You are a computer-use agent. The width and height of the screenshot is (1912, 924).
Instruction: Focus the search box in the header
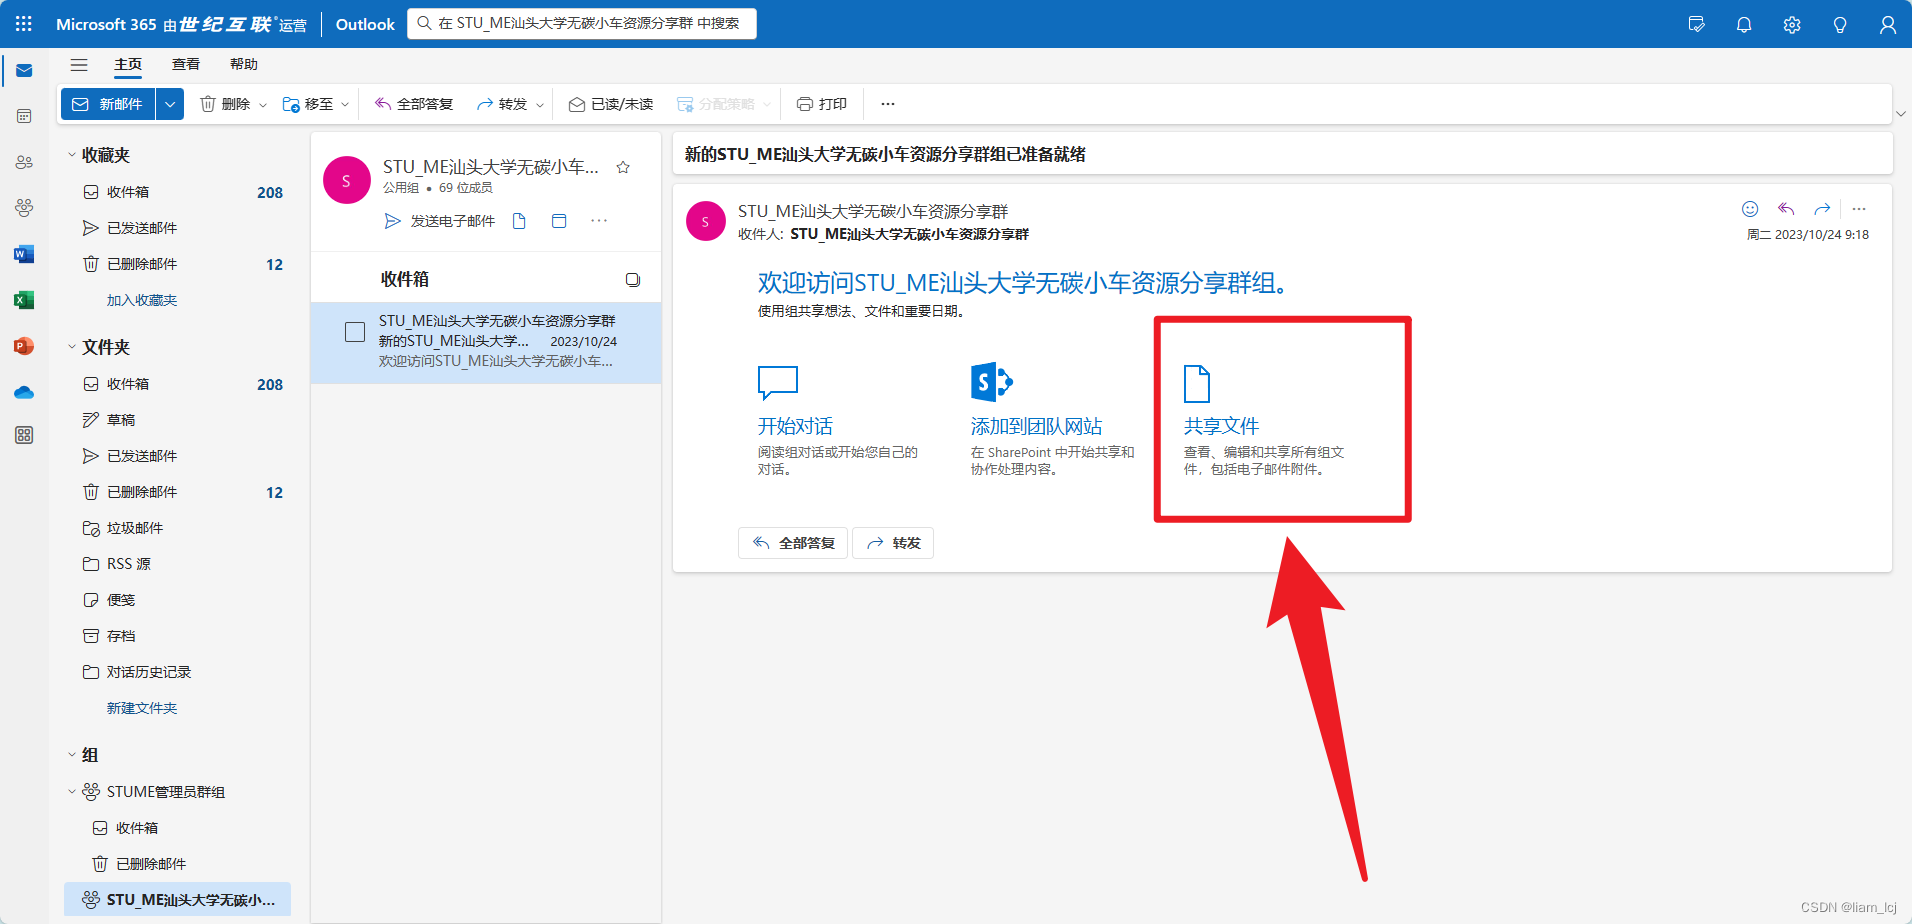[x=582, y=24]
